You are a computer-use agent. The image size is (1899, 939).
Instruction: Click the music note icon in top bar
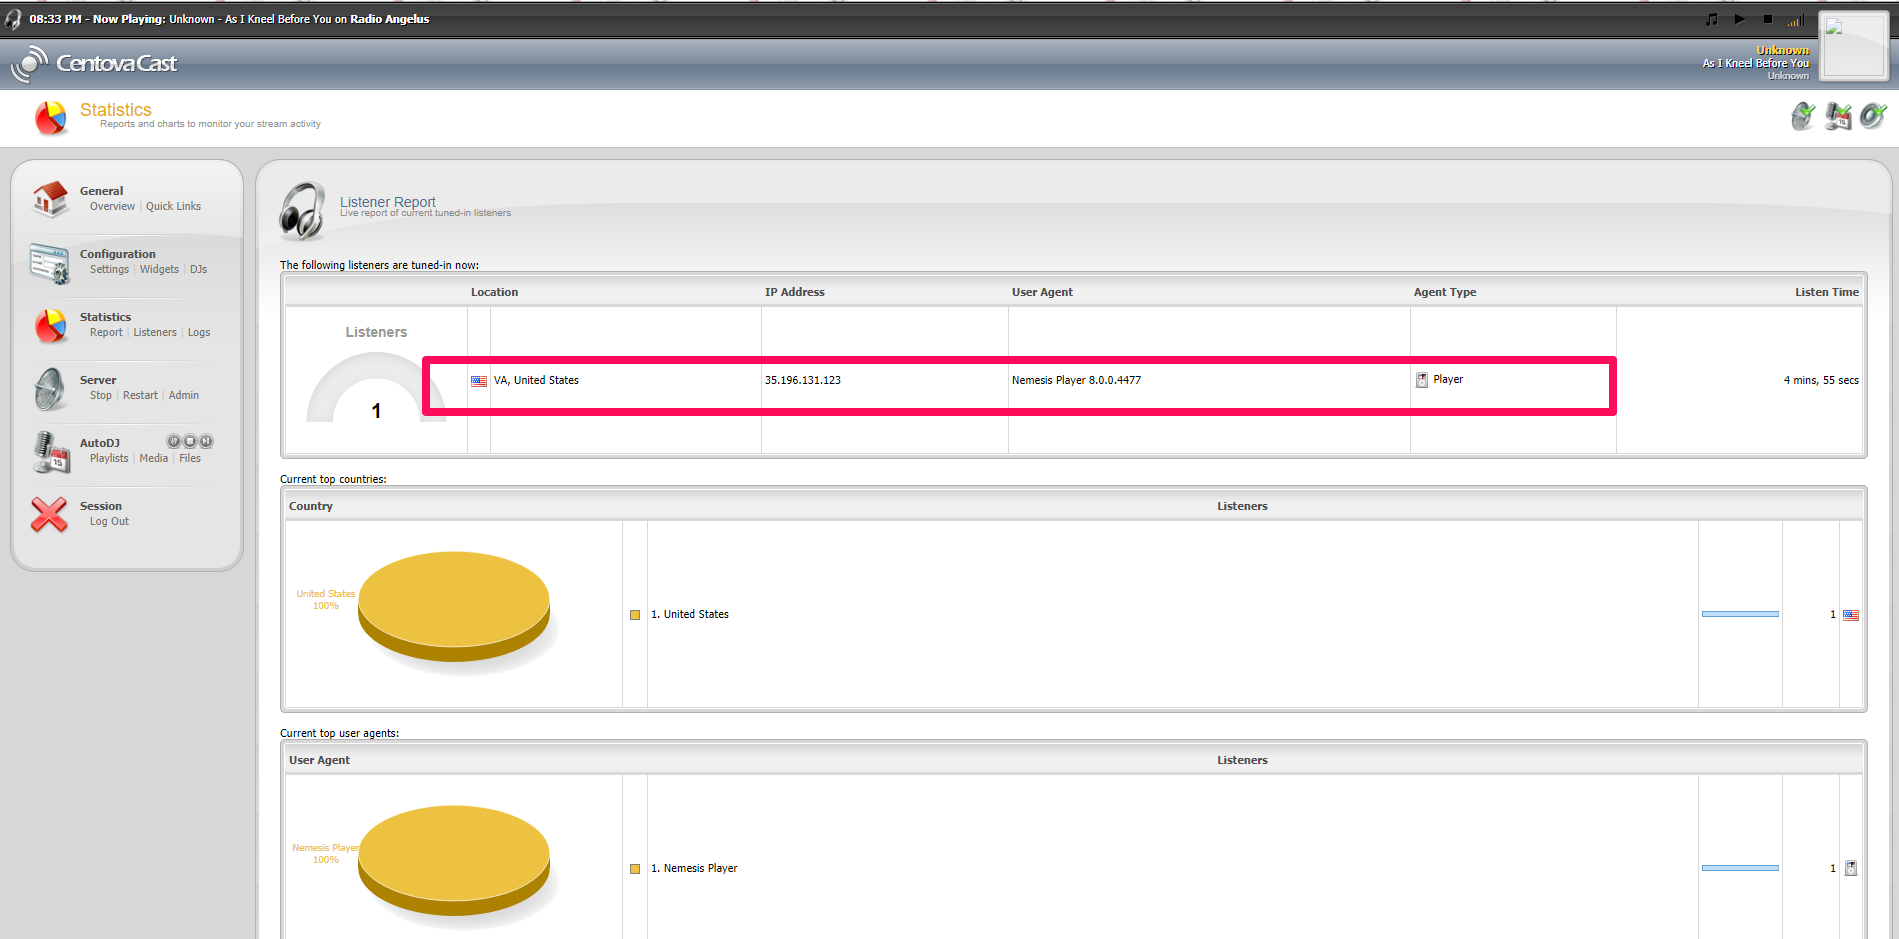[x=1711, y=20]
